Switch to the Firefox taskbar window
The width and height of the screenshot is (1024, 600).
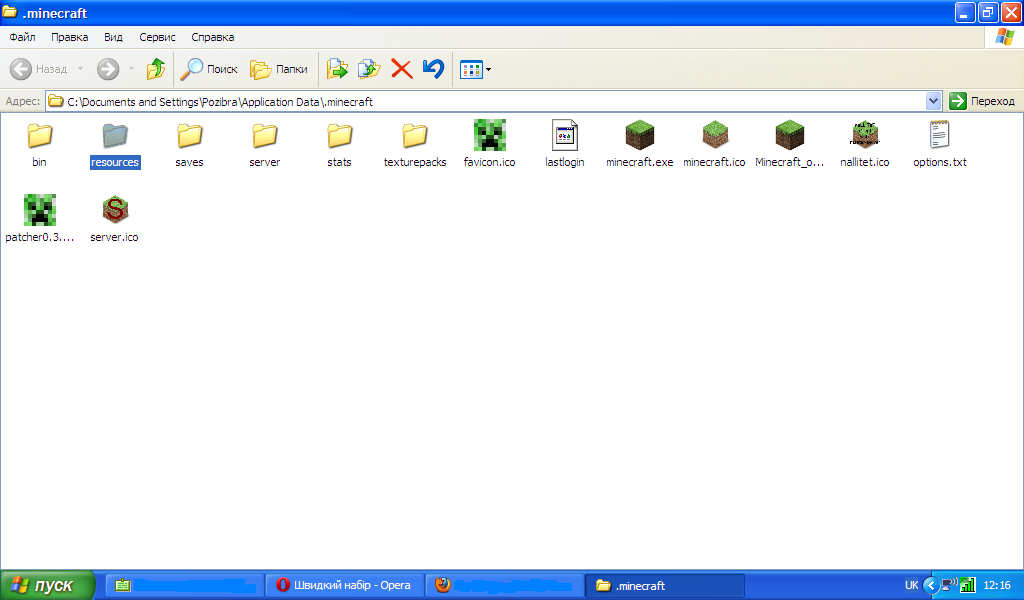click(505, 585)
